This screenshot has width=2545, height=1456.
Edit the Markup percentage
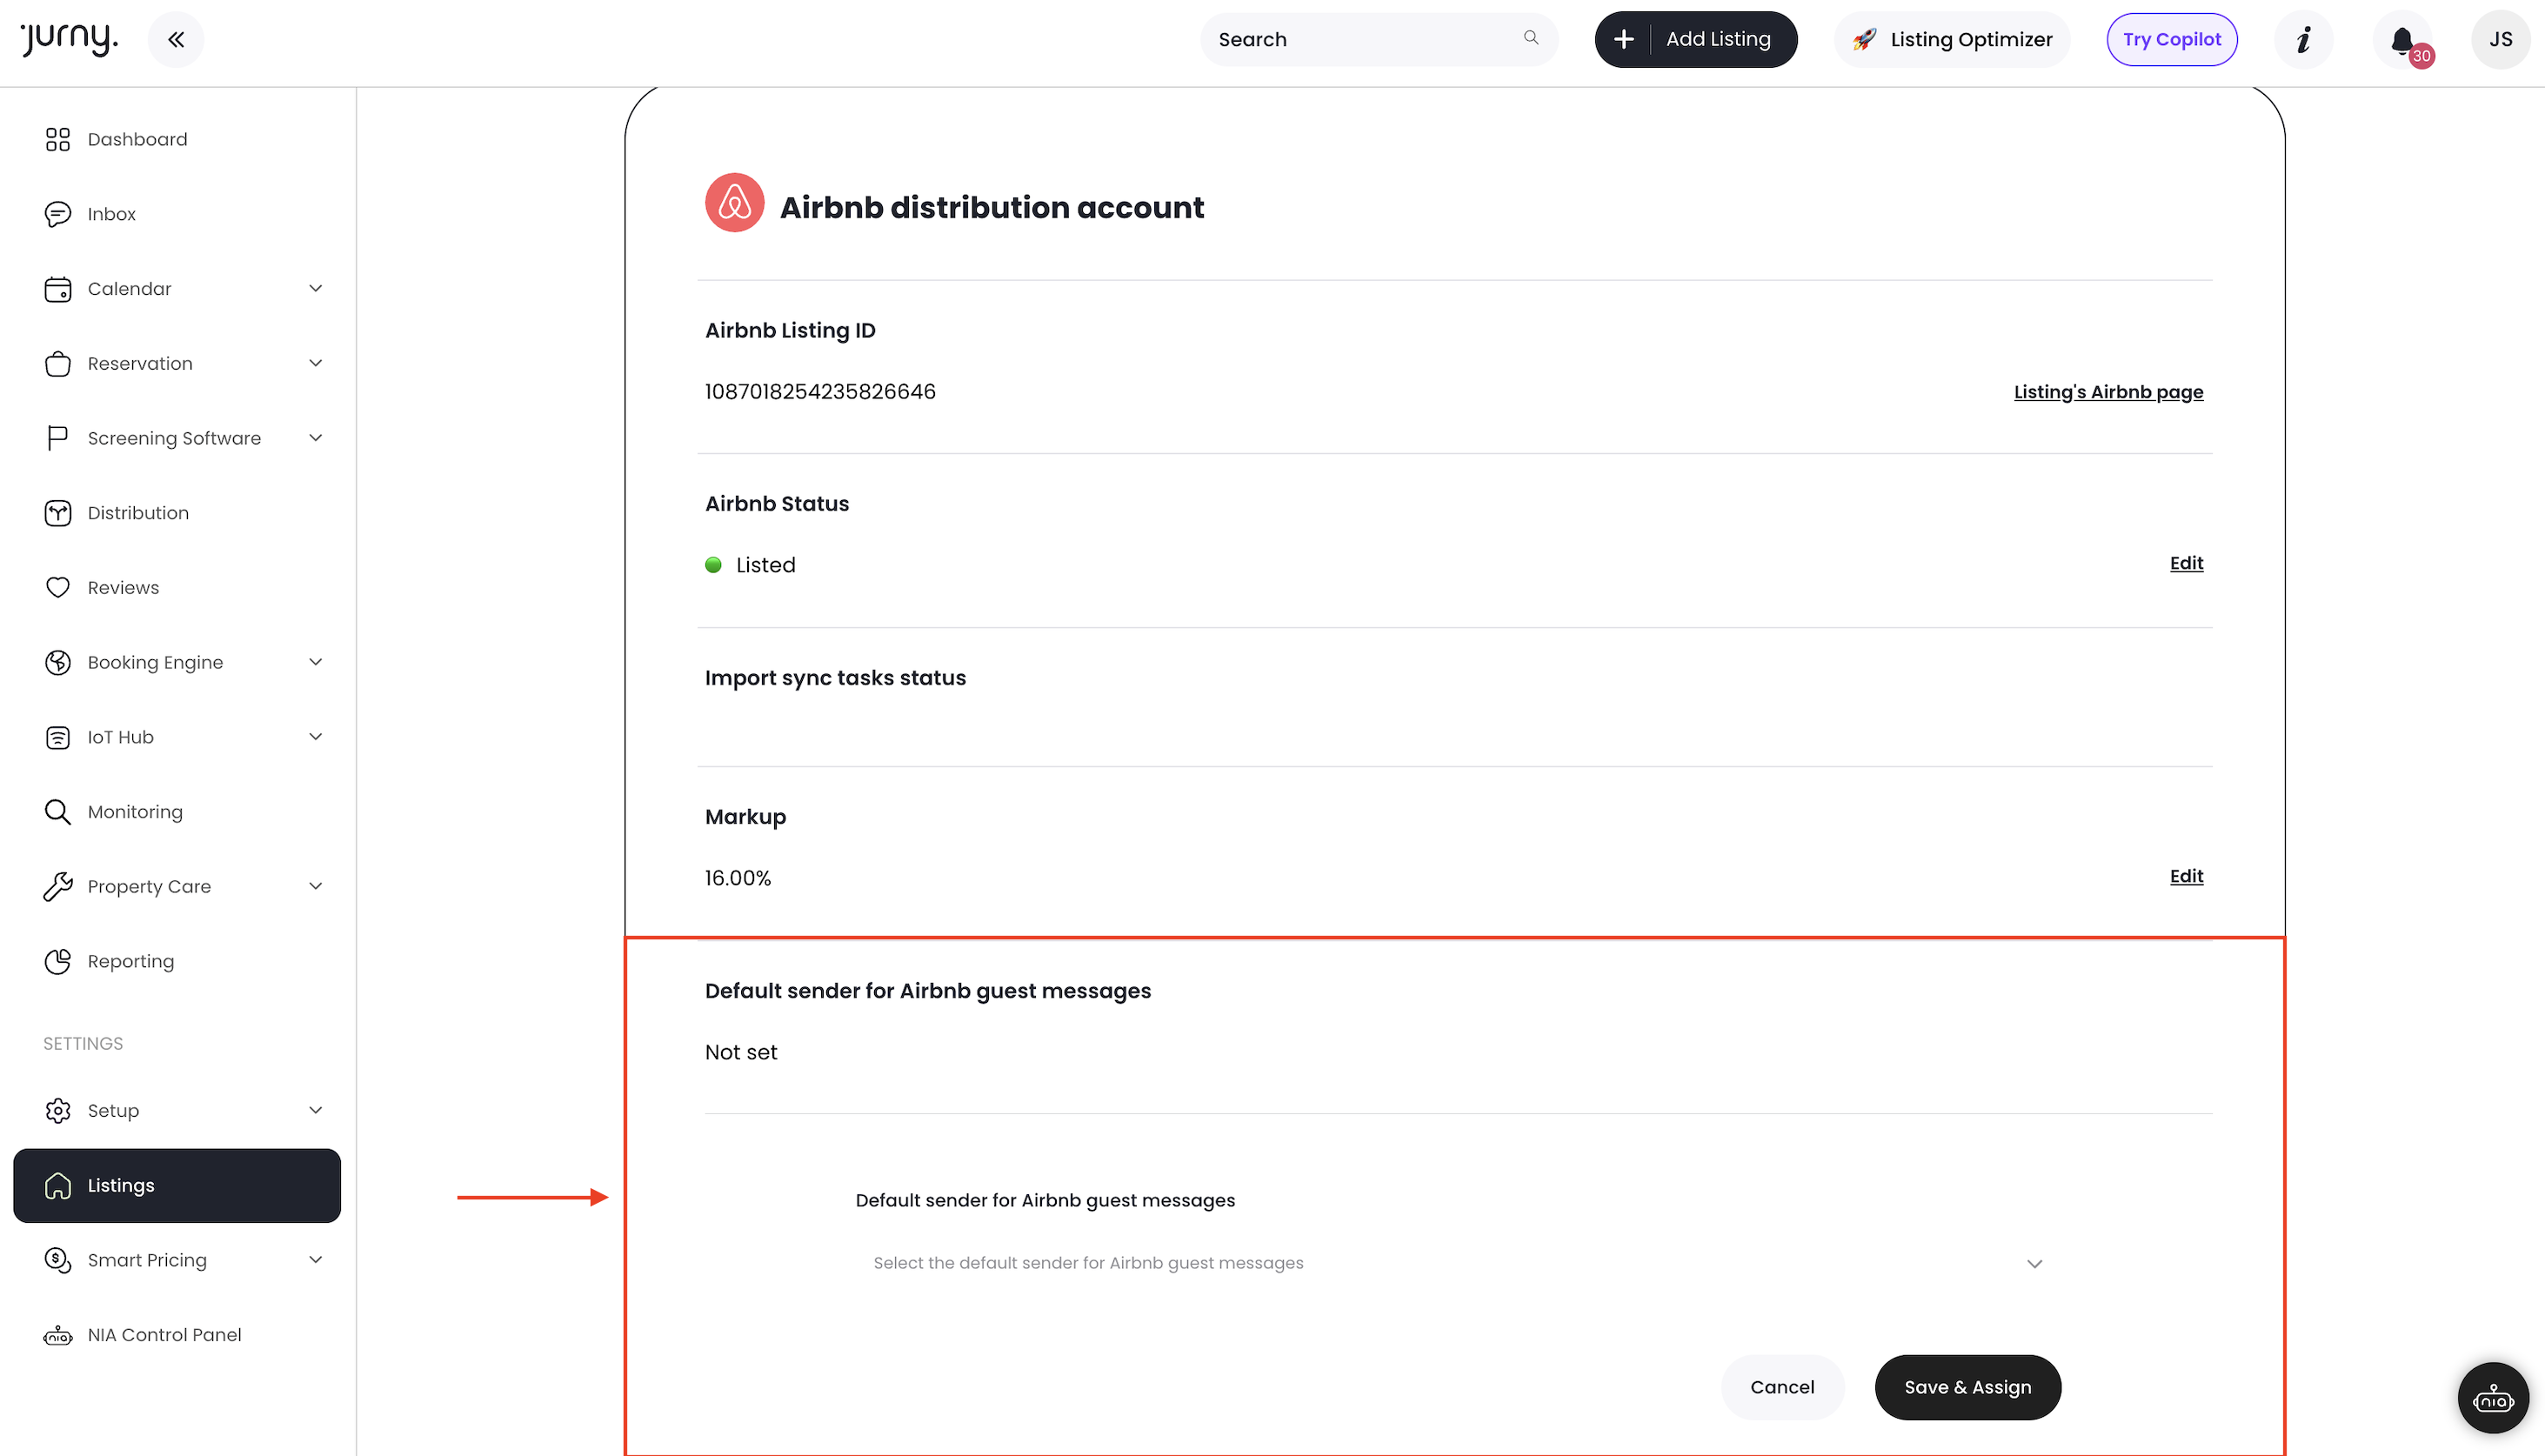point(2186,876)
